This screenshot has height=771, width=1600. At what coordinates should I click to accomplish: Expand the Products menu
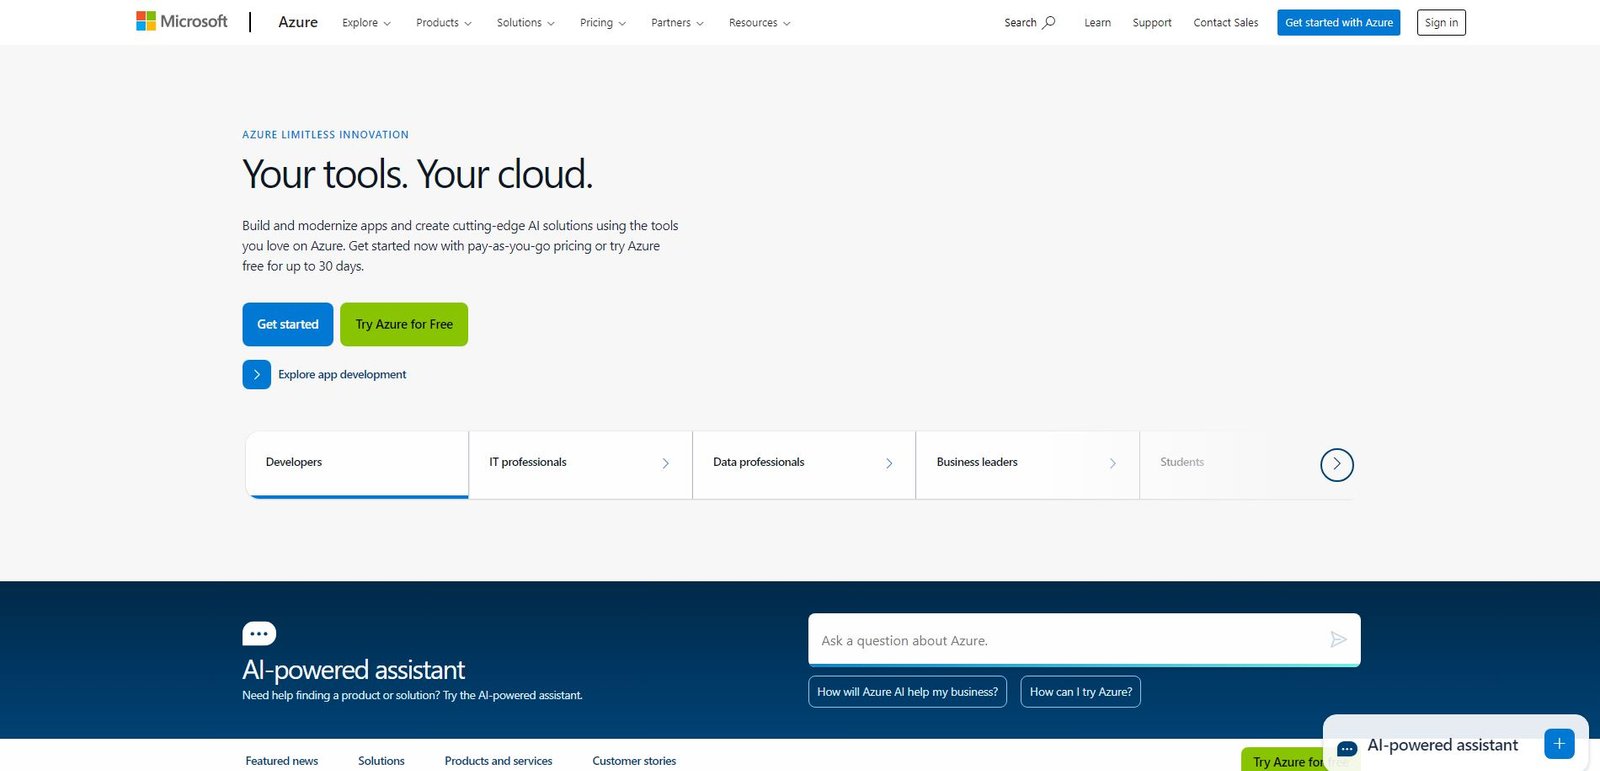pos(444,22)
